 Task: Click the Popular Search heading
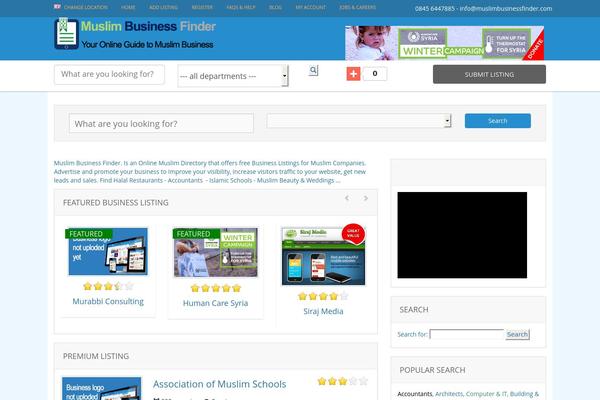click(432, 370)
